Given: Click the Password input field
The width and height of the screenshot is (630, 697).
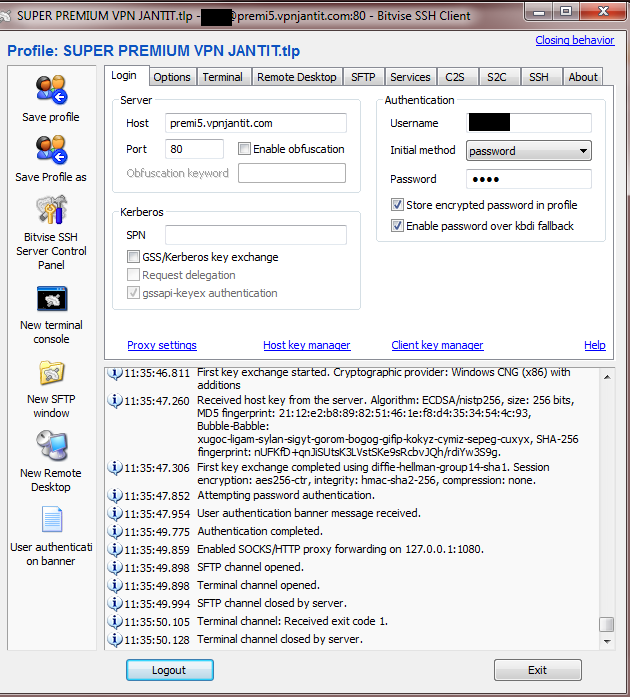Looking at the screenshot, I should coord(529,179).
